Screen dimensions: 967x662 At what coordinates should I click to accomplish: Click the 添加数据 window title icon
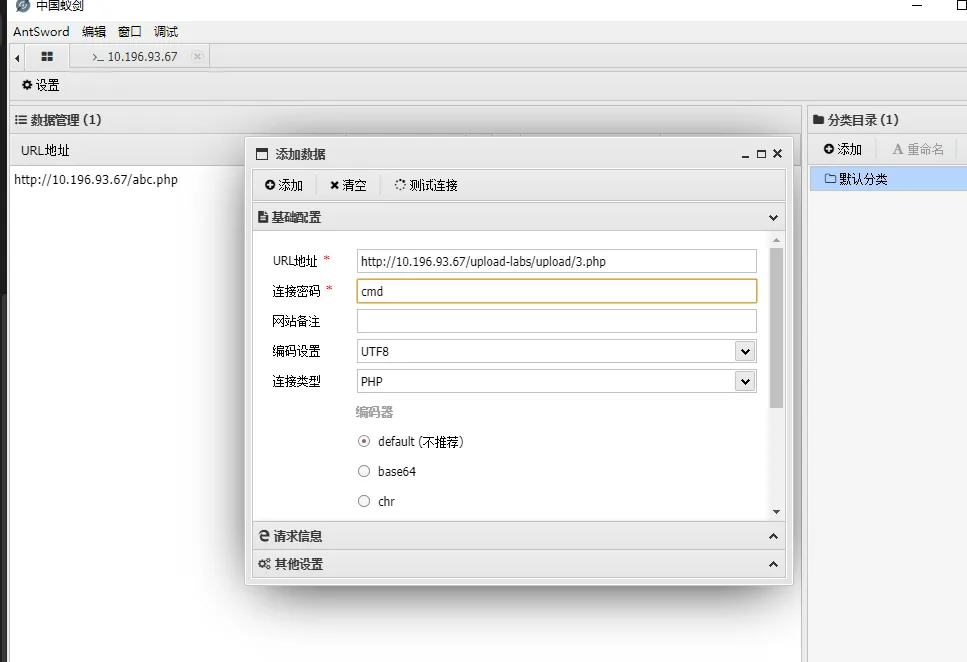262,154
